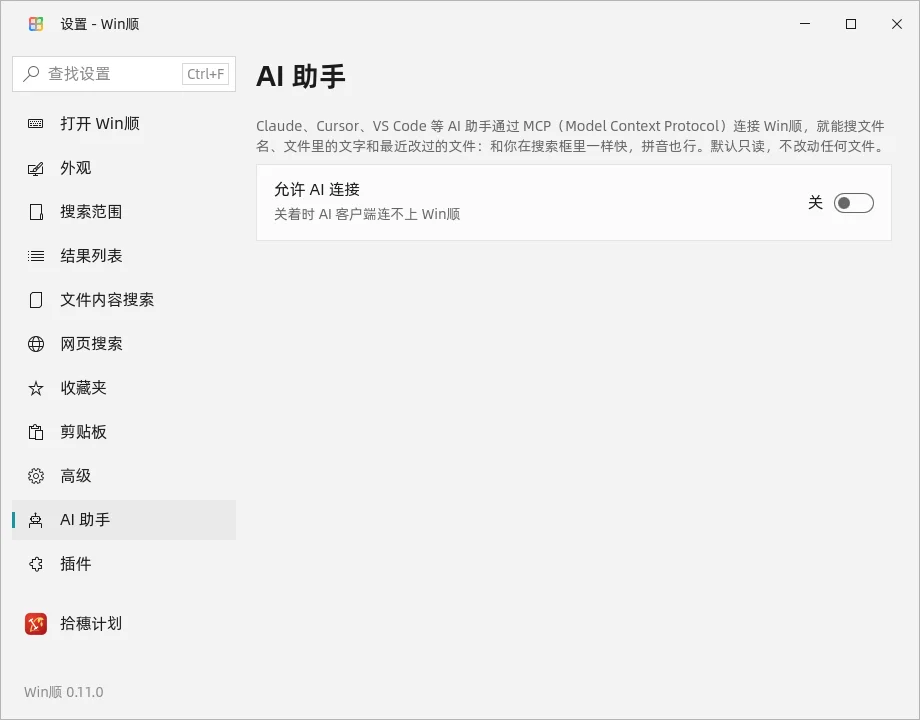Select the AI 助手 sidebar item
This screenshot has height=720, width=920.
click(124, 520)
